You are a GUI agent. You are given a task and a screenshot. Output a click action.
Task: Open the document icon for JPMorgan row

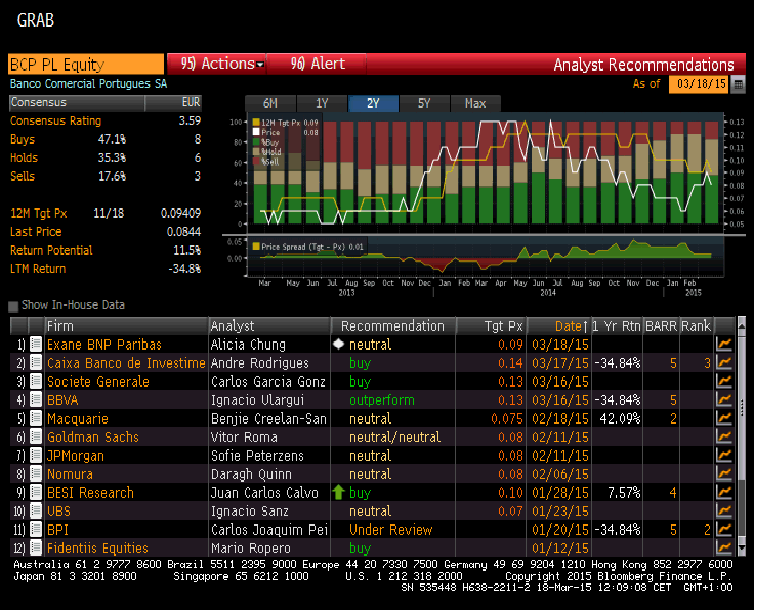pyautogui.click(x=36, y=455)
